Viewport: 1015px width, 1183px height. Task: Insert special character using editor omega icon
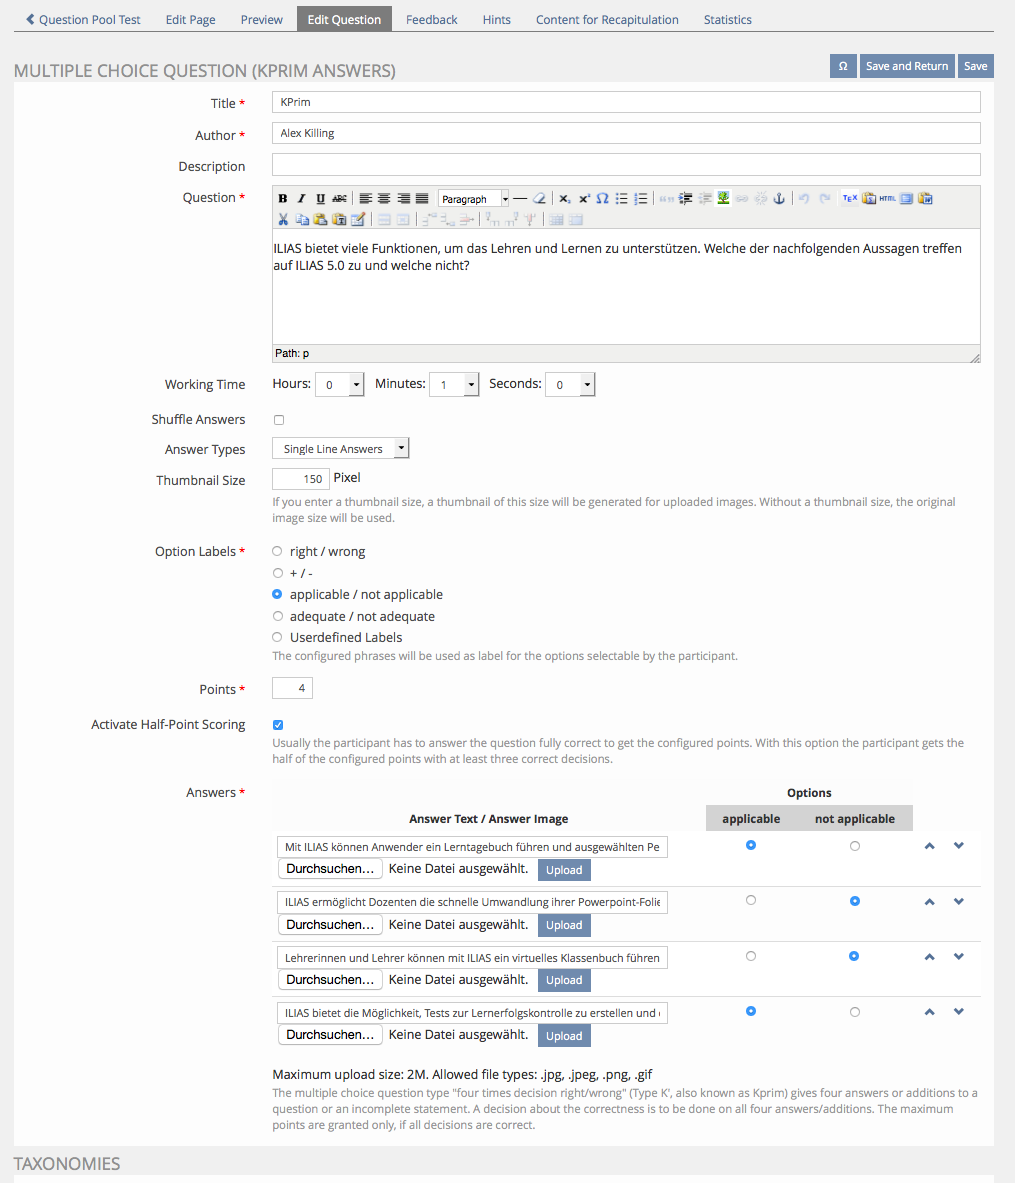pos(603,199)
